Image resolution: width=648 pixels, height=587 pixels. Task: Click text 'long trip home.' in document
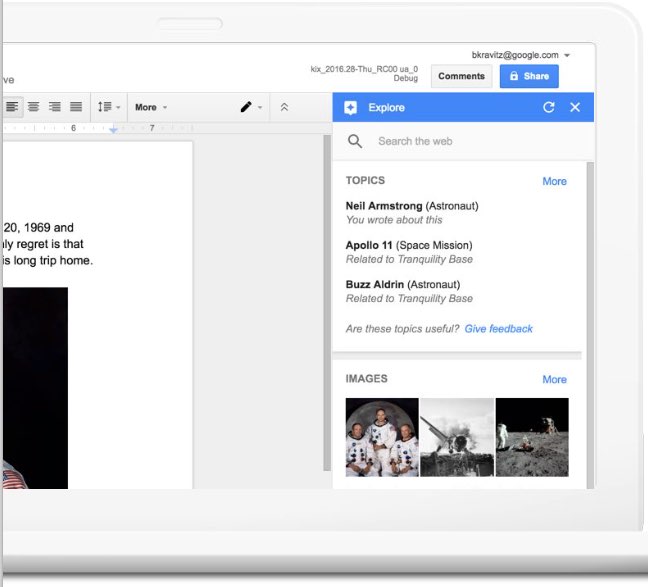[x=53, y=260]
